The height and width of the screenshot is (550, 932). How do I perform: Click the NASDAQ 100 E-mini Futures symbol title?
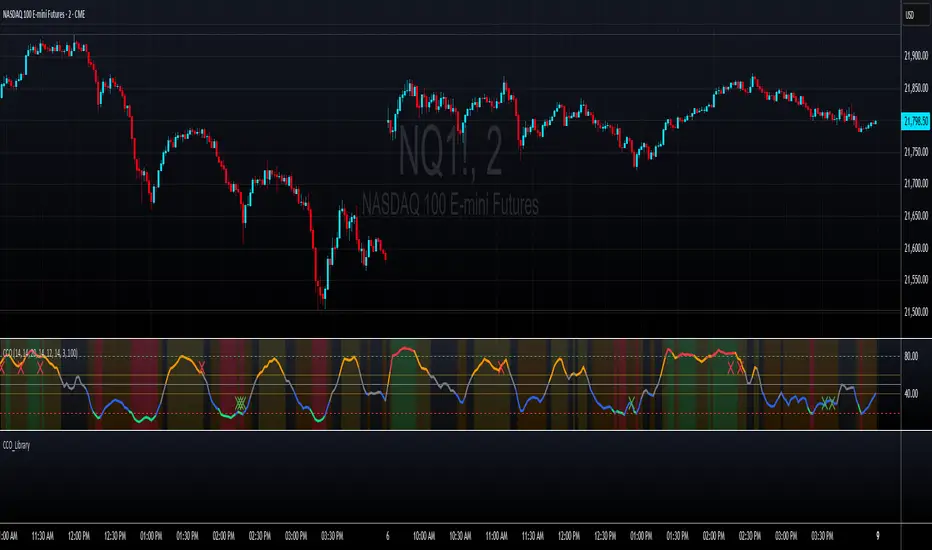tap(44, 14)
